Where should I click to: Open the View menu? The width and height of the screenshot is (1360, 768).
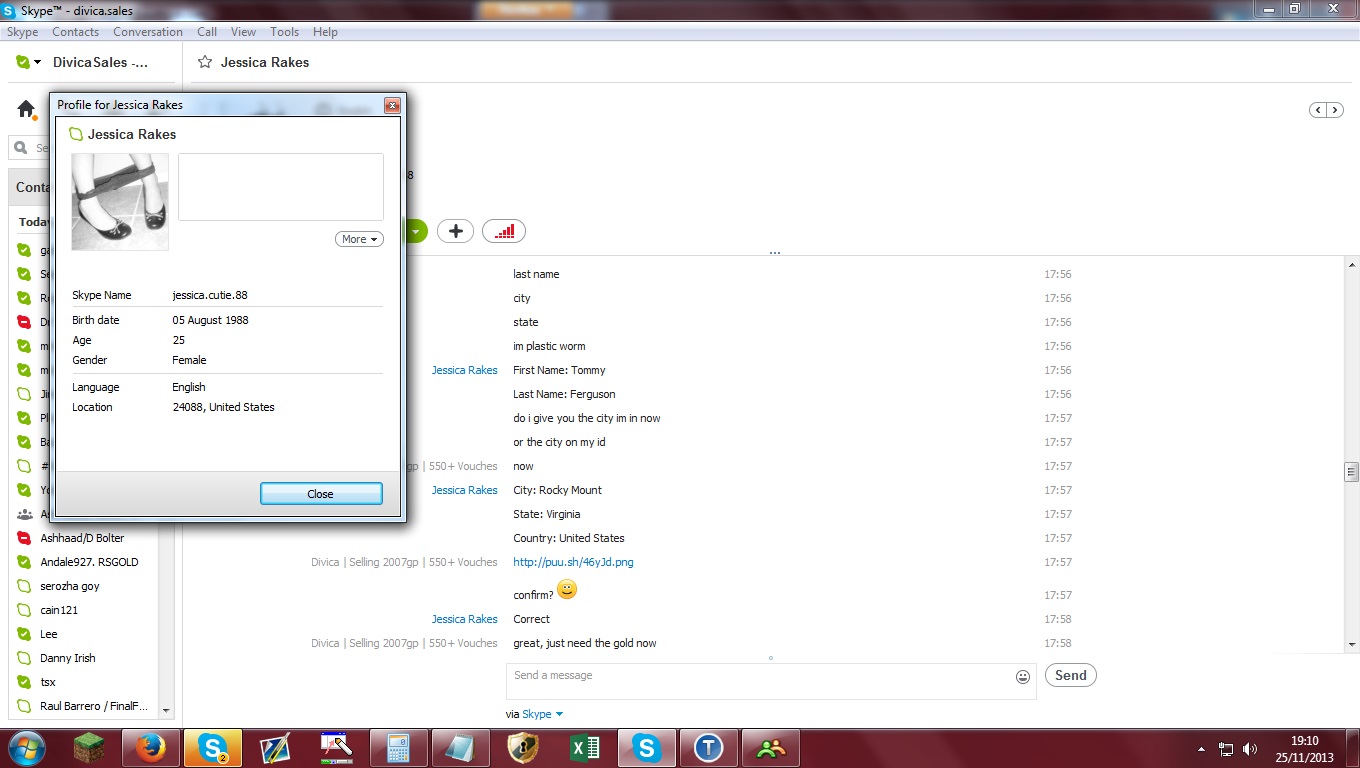[x=244, y=32]
